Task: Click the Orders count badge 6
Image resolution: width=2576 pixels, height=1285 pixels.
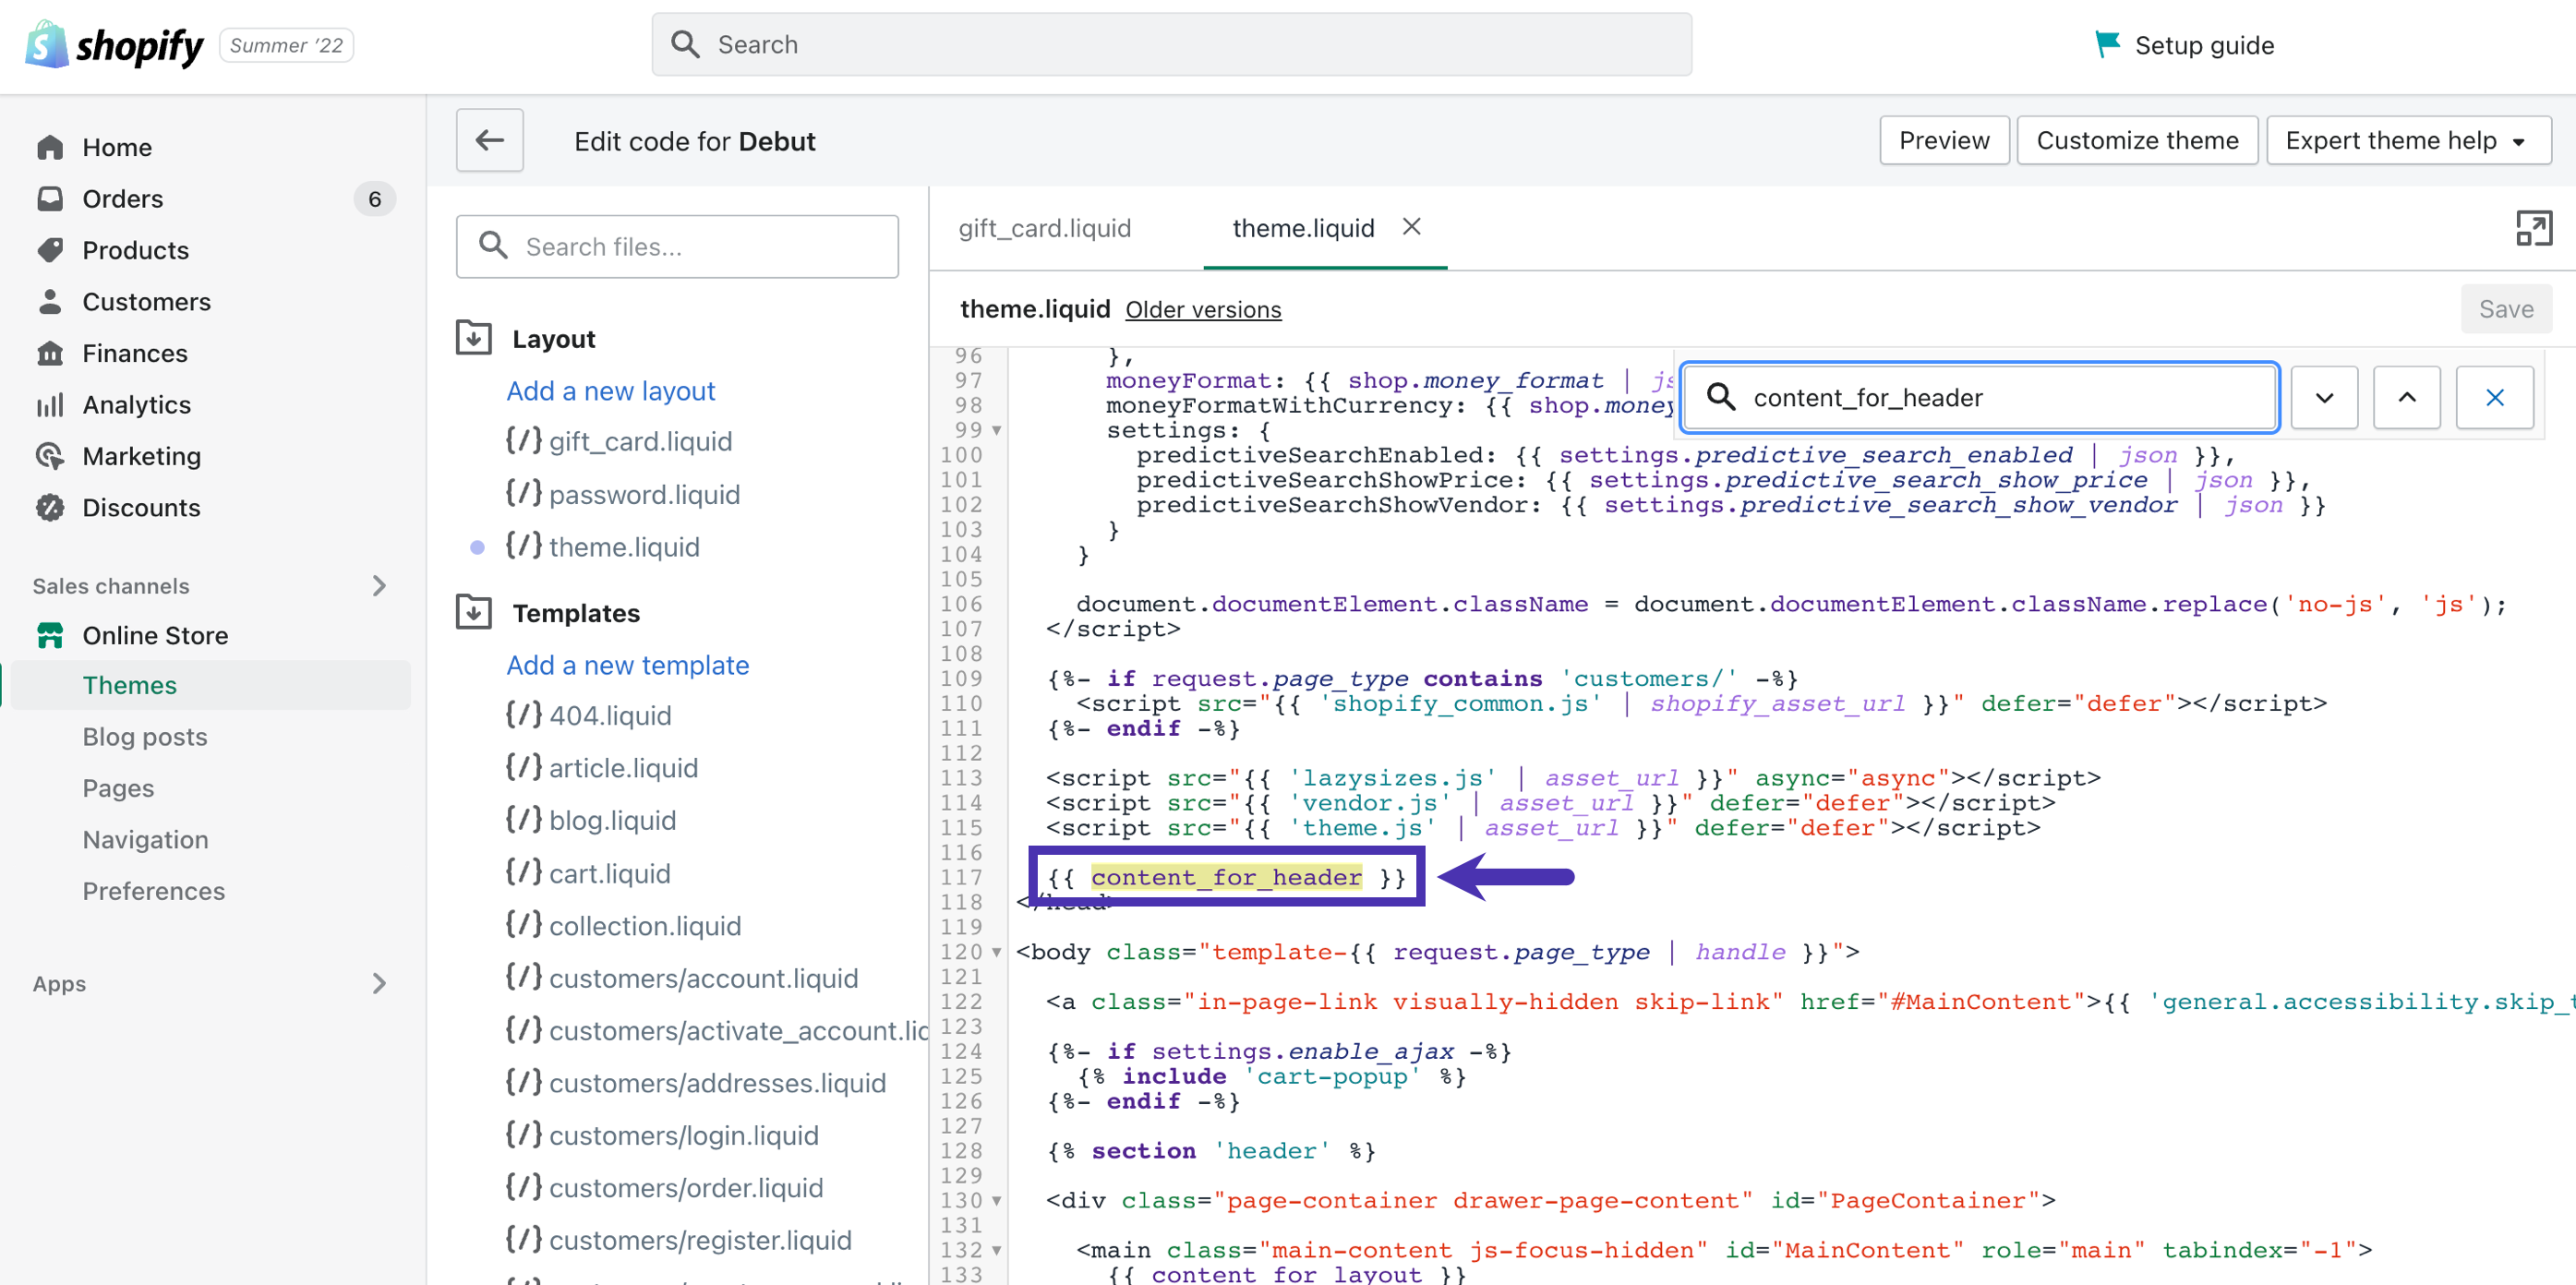Action: 375,199
